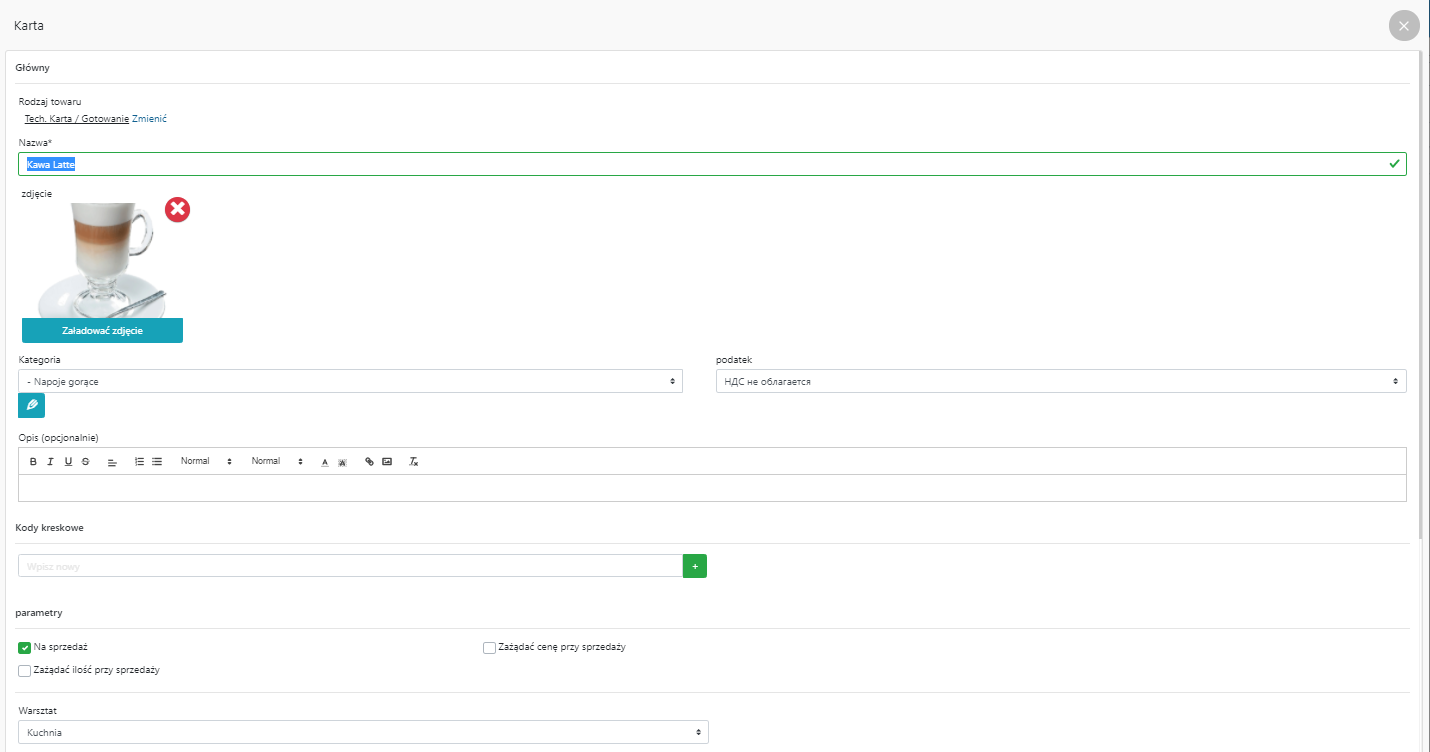Screen dimensions: 1430x752
Task: Toggle italic formatting in description editor
Action: pos(50,462)
